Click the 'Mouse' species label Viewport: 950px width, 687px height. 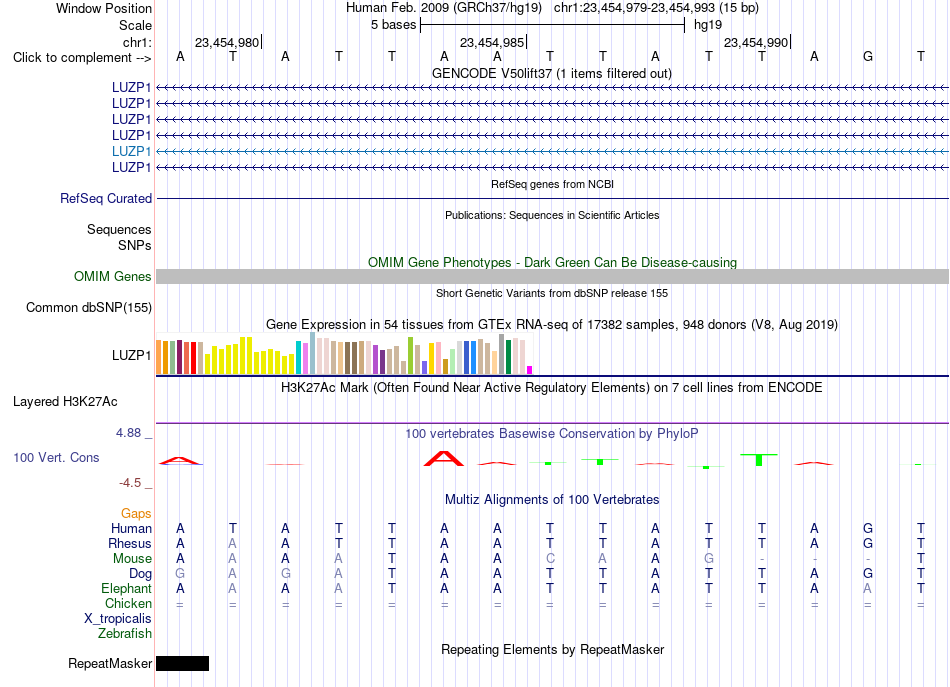pos(132,559)
